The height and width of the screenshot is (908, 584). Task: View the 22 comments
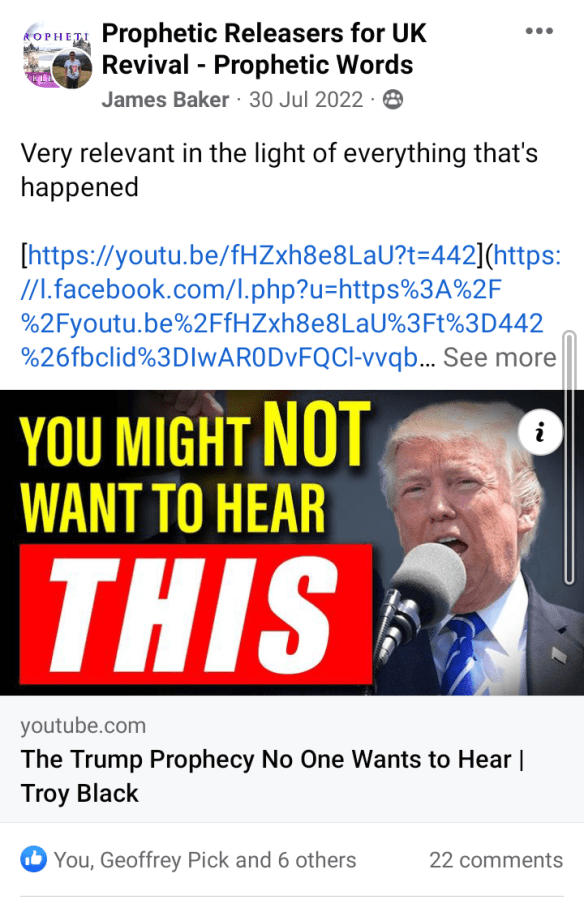coord(496,860)
